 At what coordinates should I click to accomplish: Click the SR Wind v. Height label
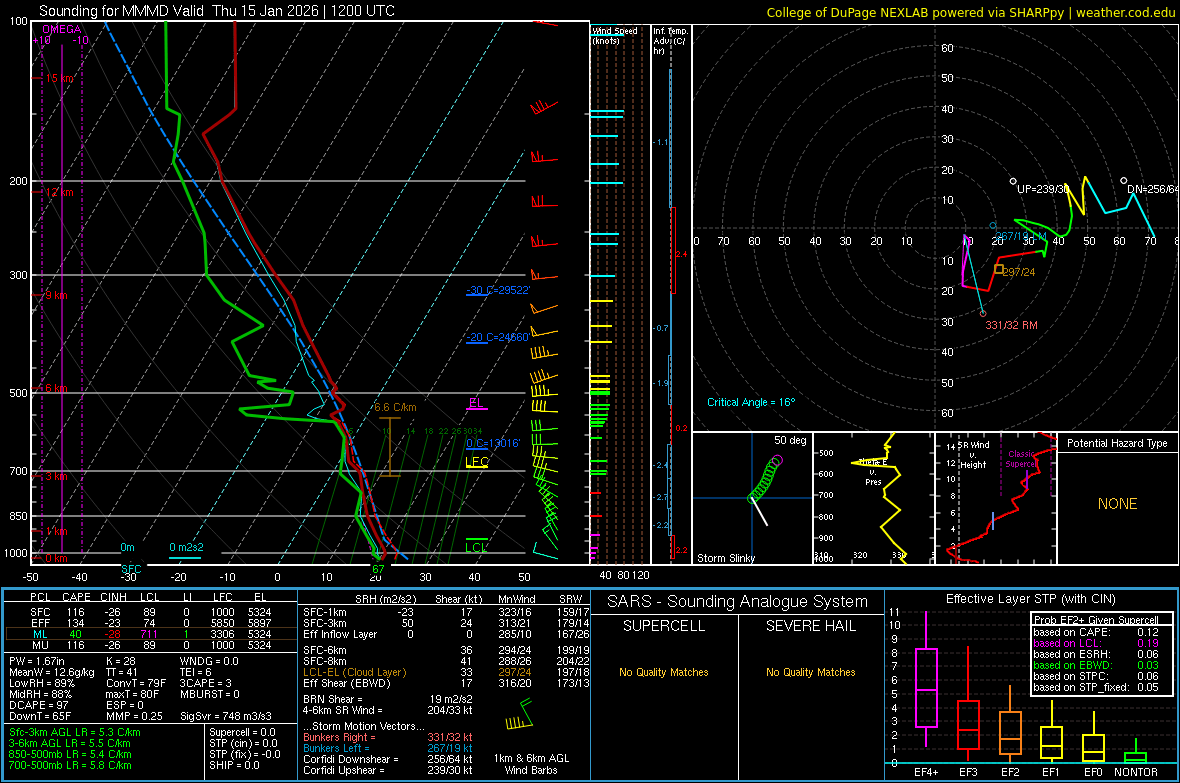click(973, 455)
